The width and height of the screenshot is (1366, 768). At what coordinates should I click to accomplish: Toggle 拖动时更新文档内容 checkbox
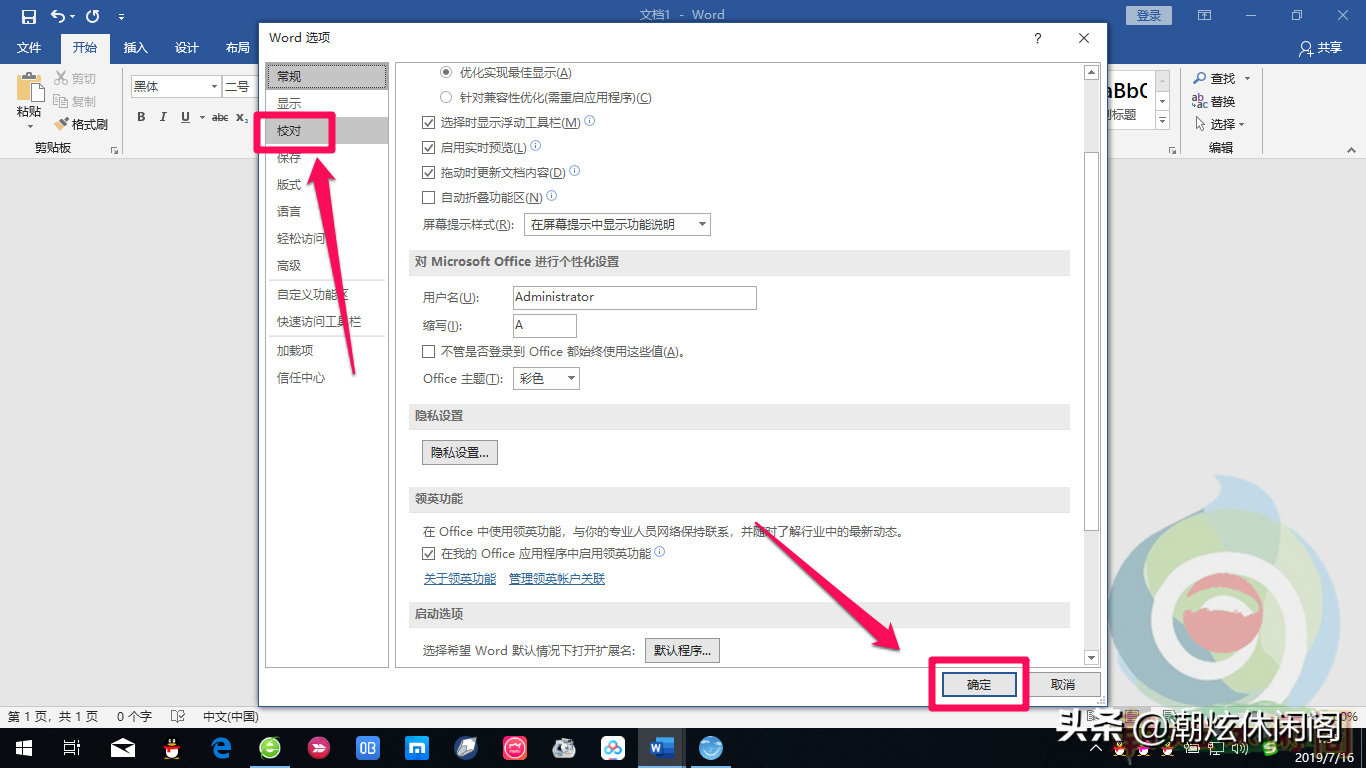pos(429,172)
